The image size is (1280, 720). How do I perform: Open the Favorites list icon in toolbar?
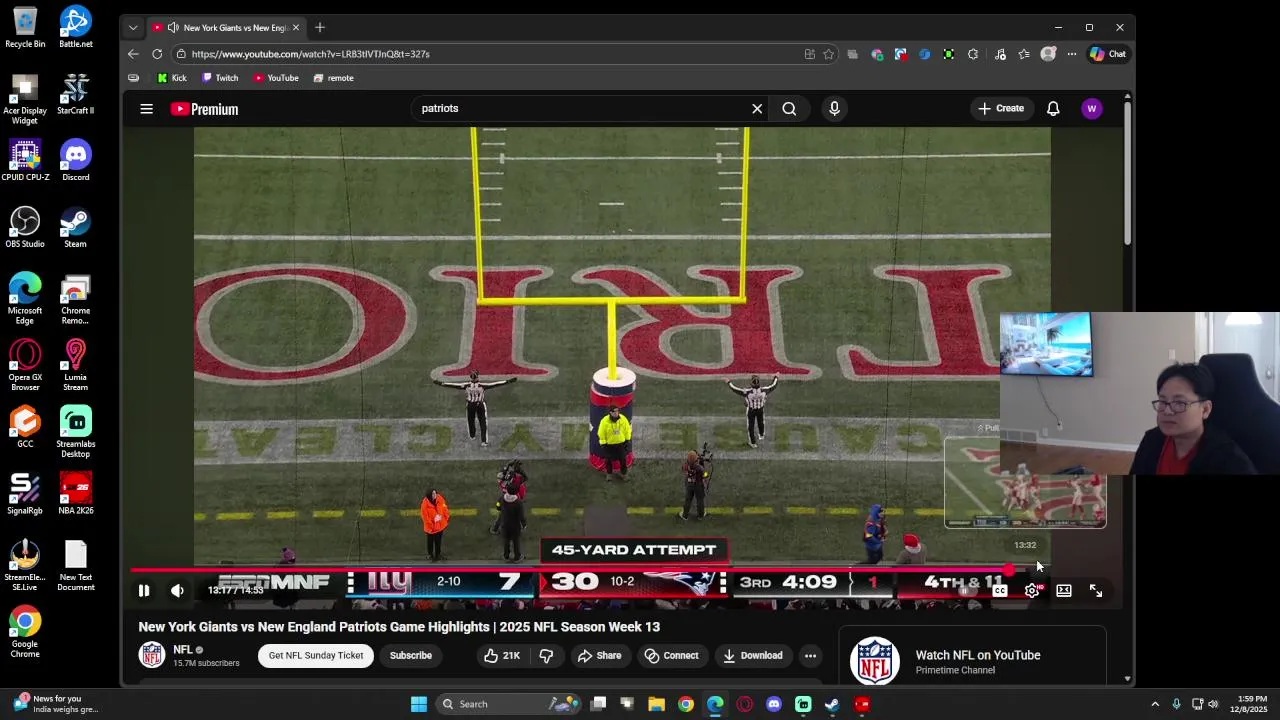(x=1024, y=54)
